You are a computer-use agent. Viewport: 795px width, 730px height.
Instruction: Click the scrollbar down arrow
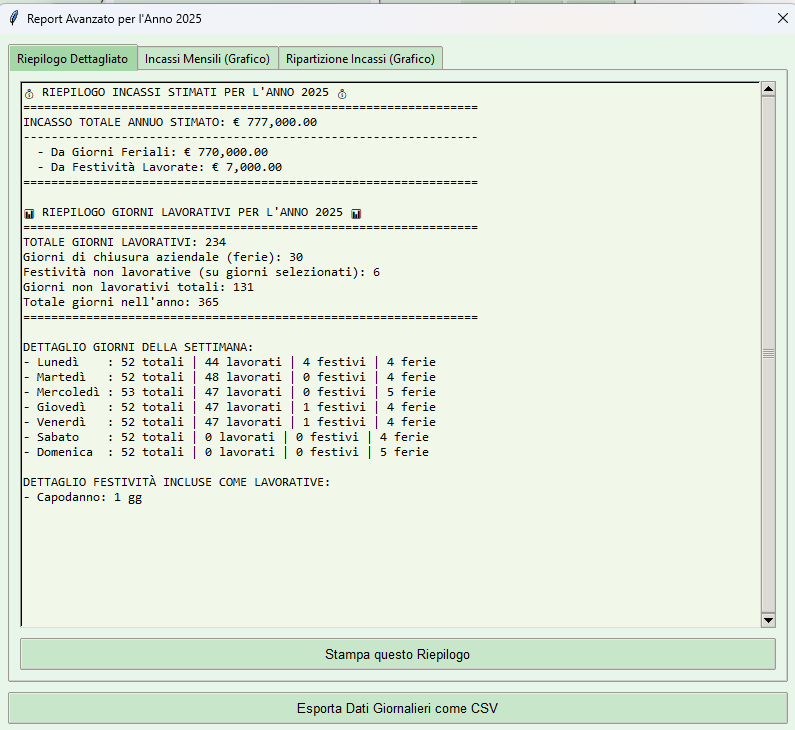[768, 620]
